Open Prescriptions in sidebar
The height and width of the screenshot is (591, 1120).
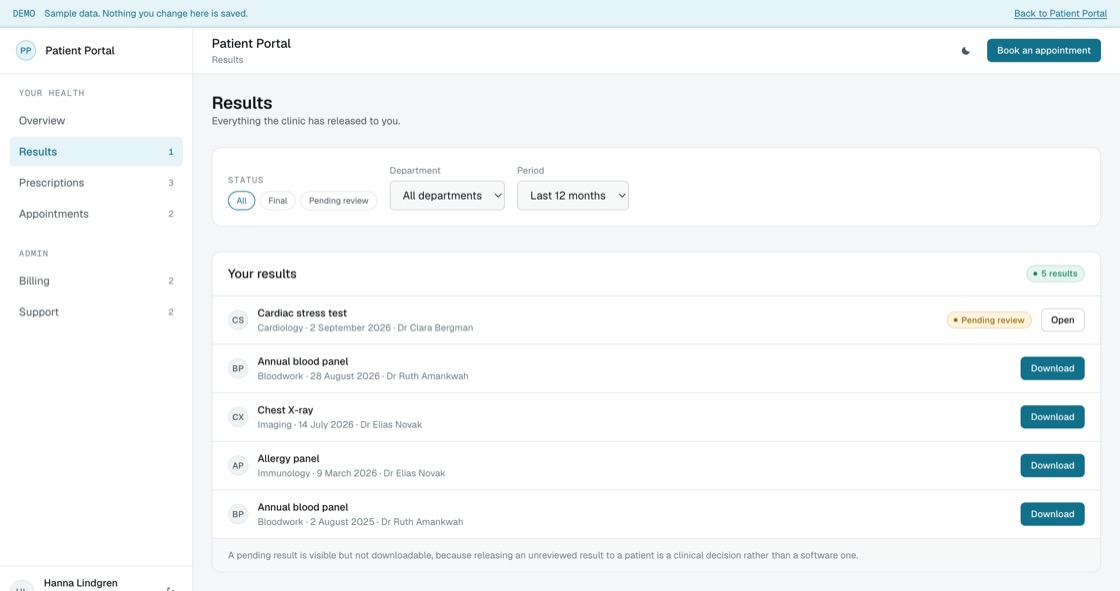tap(96, 183)
